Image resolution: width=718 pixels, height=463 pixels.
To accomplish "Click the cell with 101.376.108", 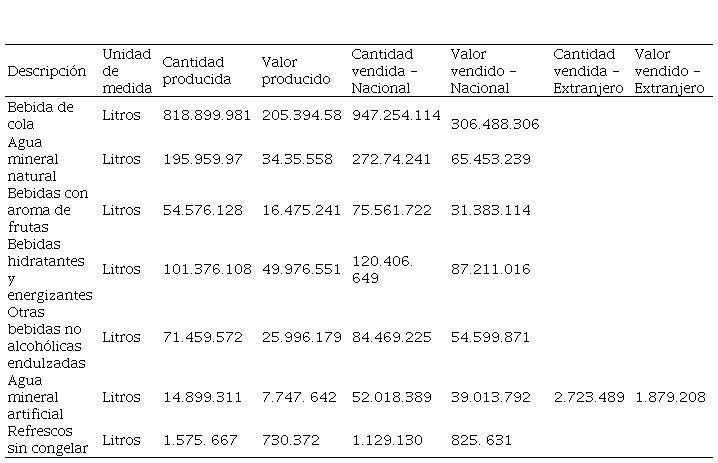I will point(207,269).
